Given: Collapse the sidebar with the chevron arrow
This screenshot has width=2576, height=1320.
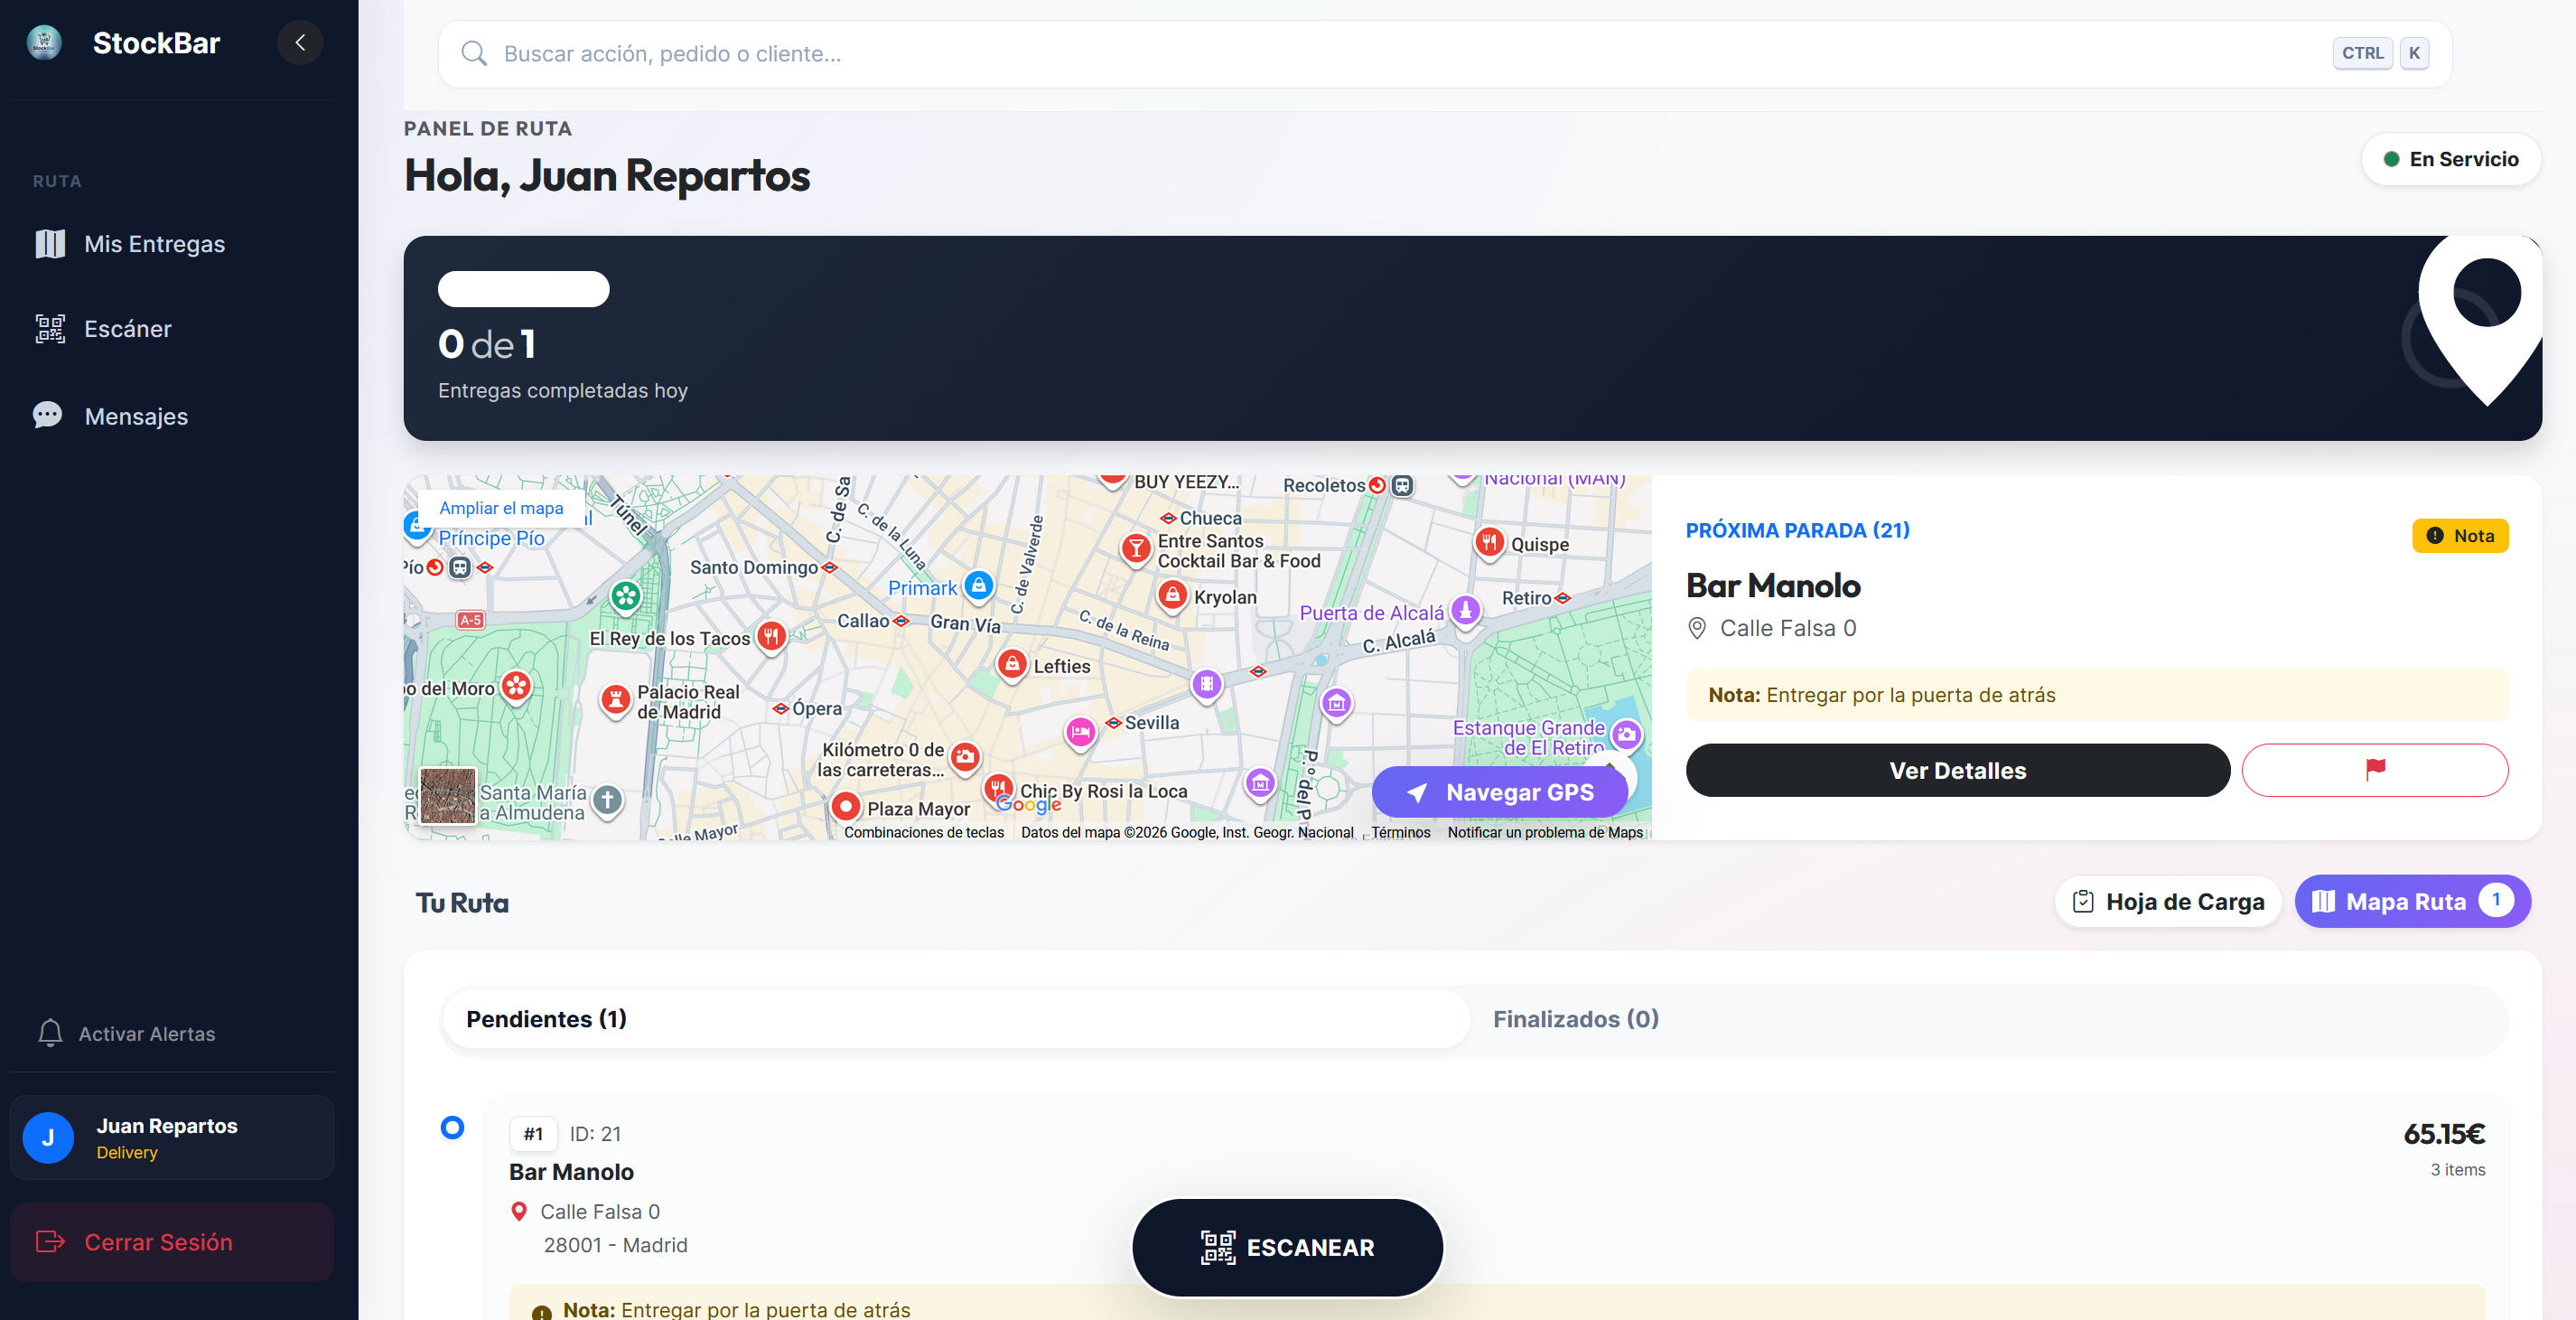Looking at the screenshot, I should (x=299, y=42).
